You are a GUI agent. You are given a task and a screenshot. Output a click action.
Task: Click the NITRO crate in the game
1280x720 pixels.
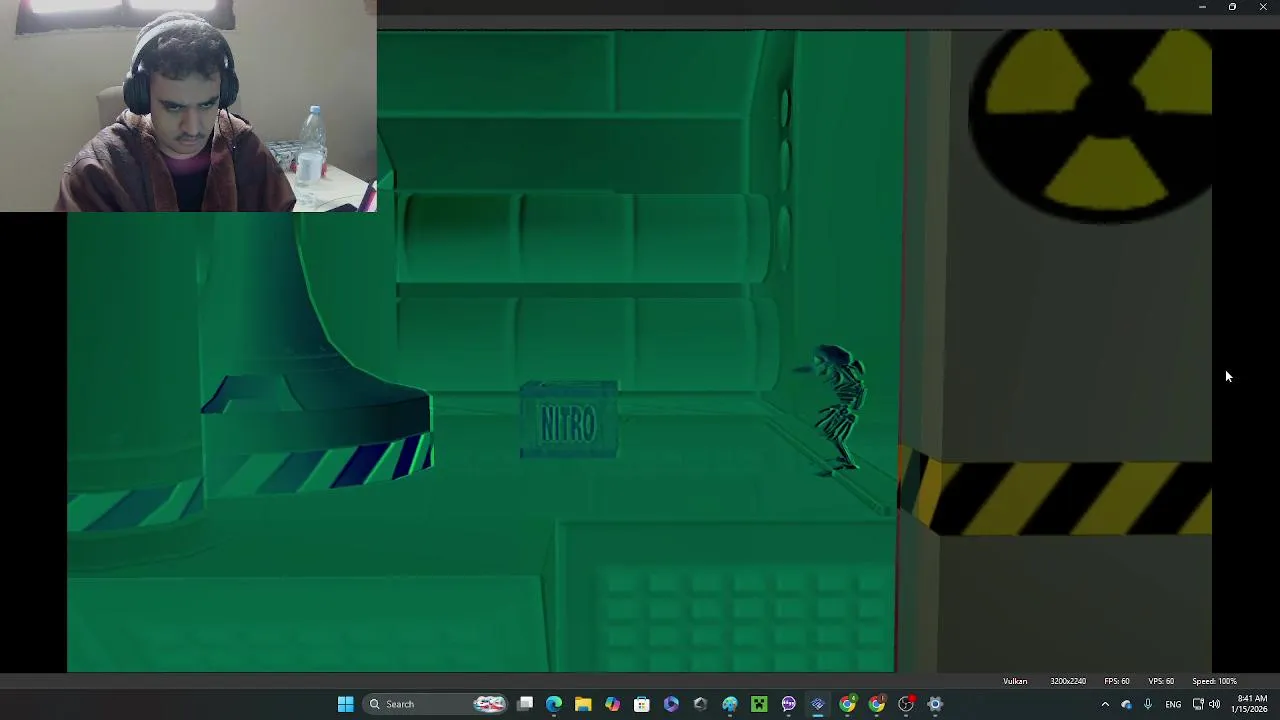coord(569,421)
